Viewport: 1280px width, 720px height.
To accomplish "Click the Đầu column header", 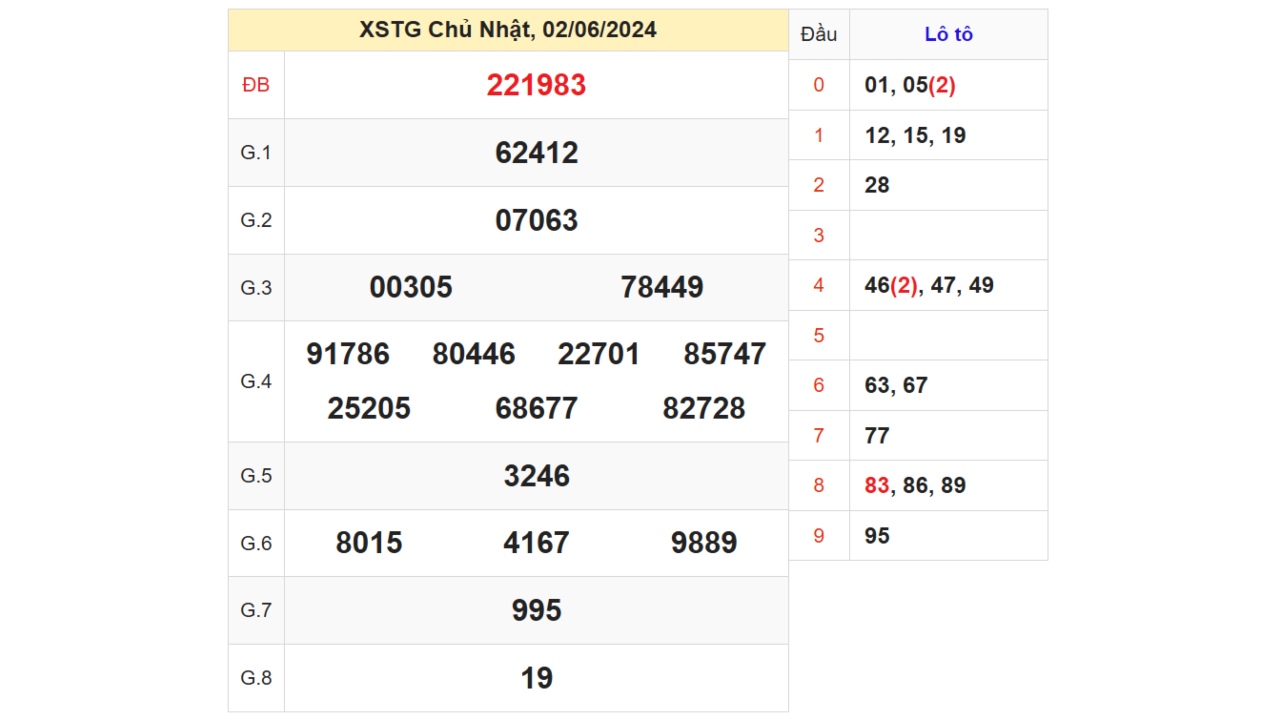I will (x=819, y=35).
